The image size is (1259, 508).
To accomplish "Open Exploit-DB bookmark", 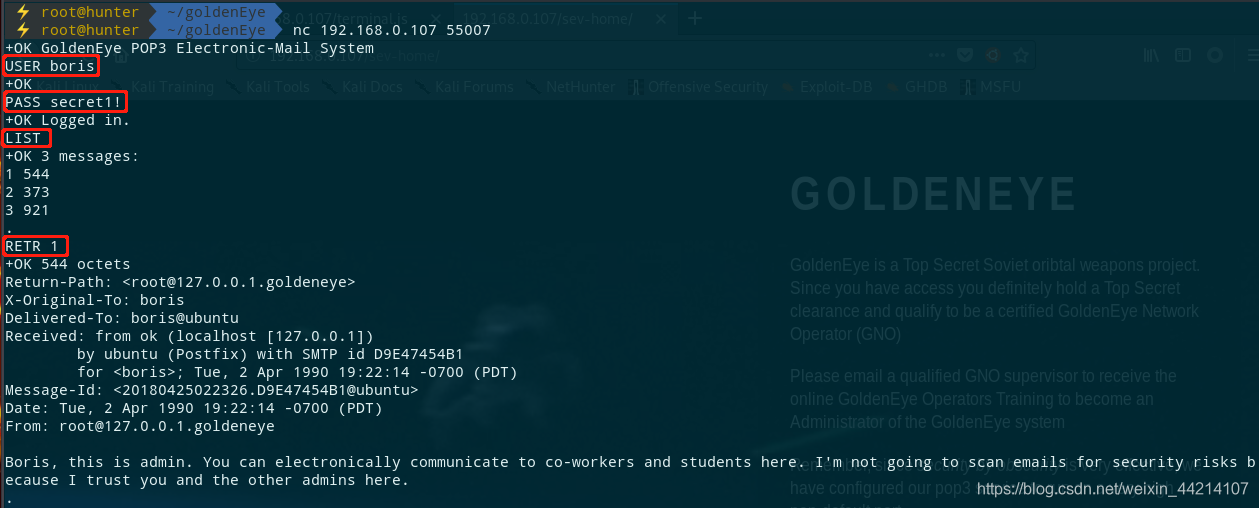I will (x=827, y=87).
